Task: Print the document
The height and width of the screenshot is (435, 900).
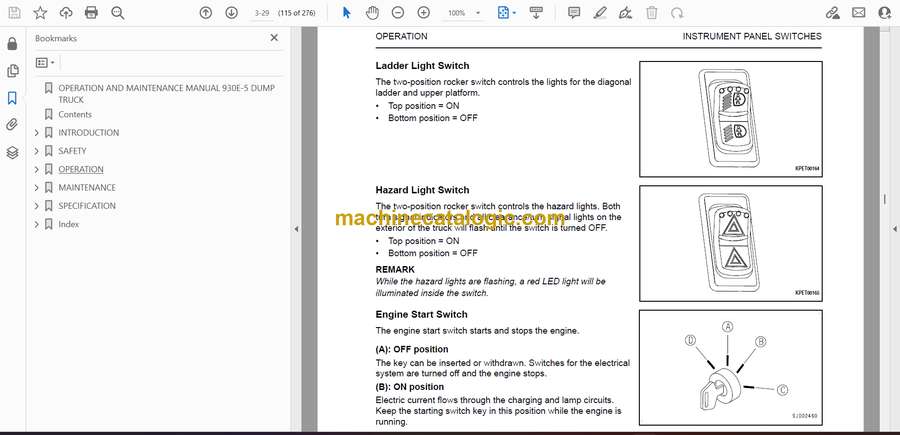Action: click(91, 13)
